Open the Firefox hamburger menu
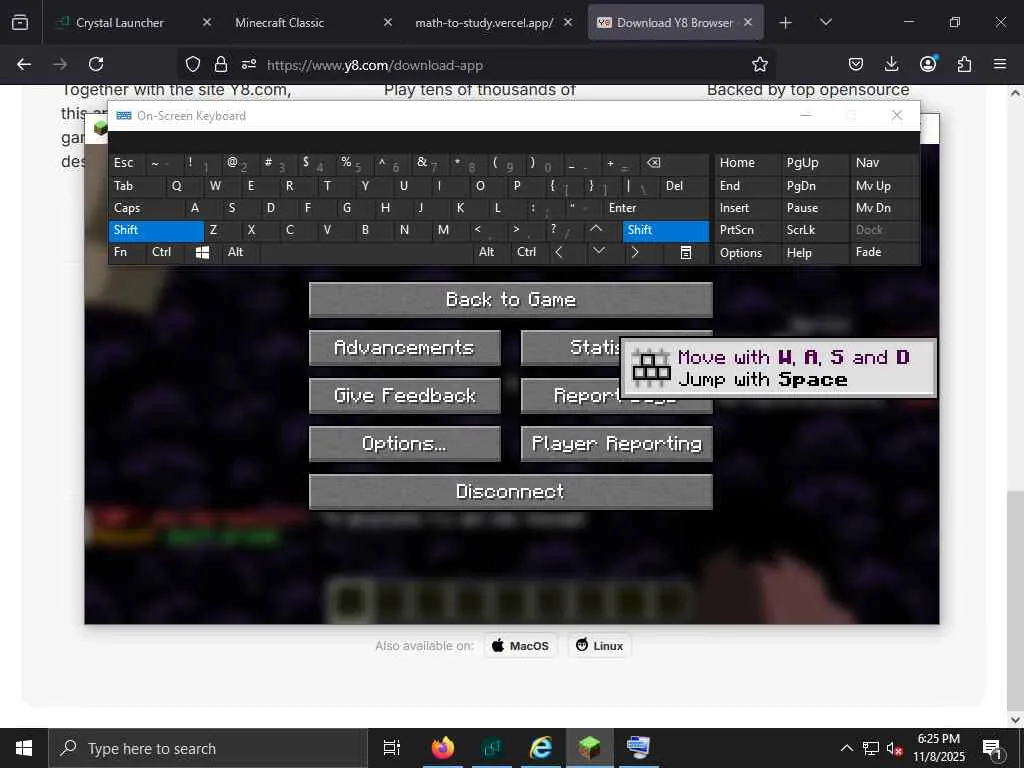Viewport: 1024px width, 768px height. 1000,64
